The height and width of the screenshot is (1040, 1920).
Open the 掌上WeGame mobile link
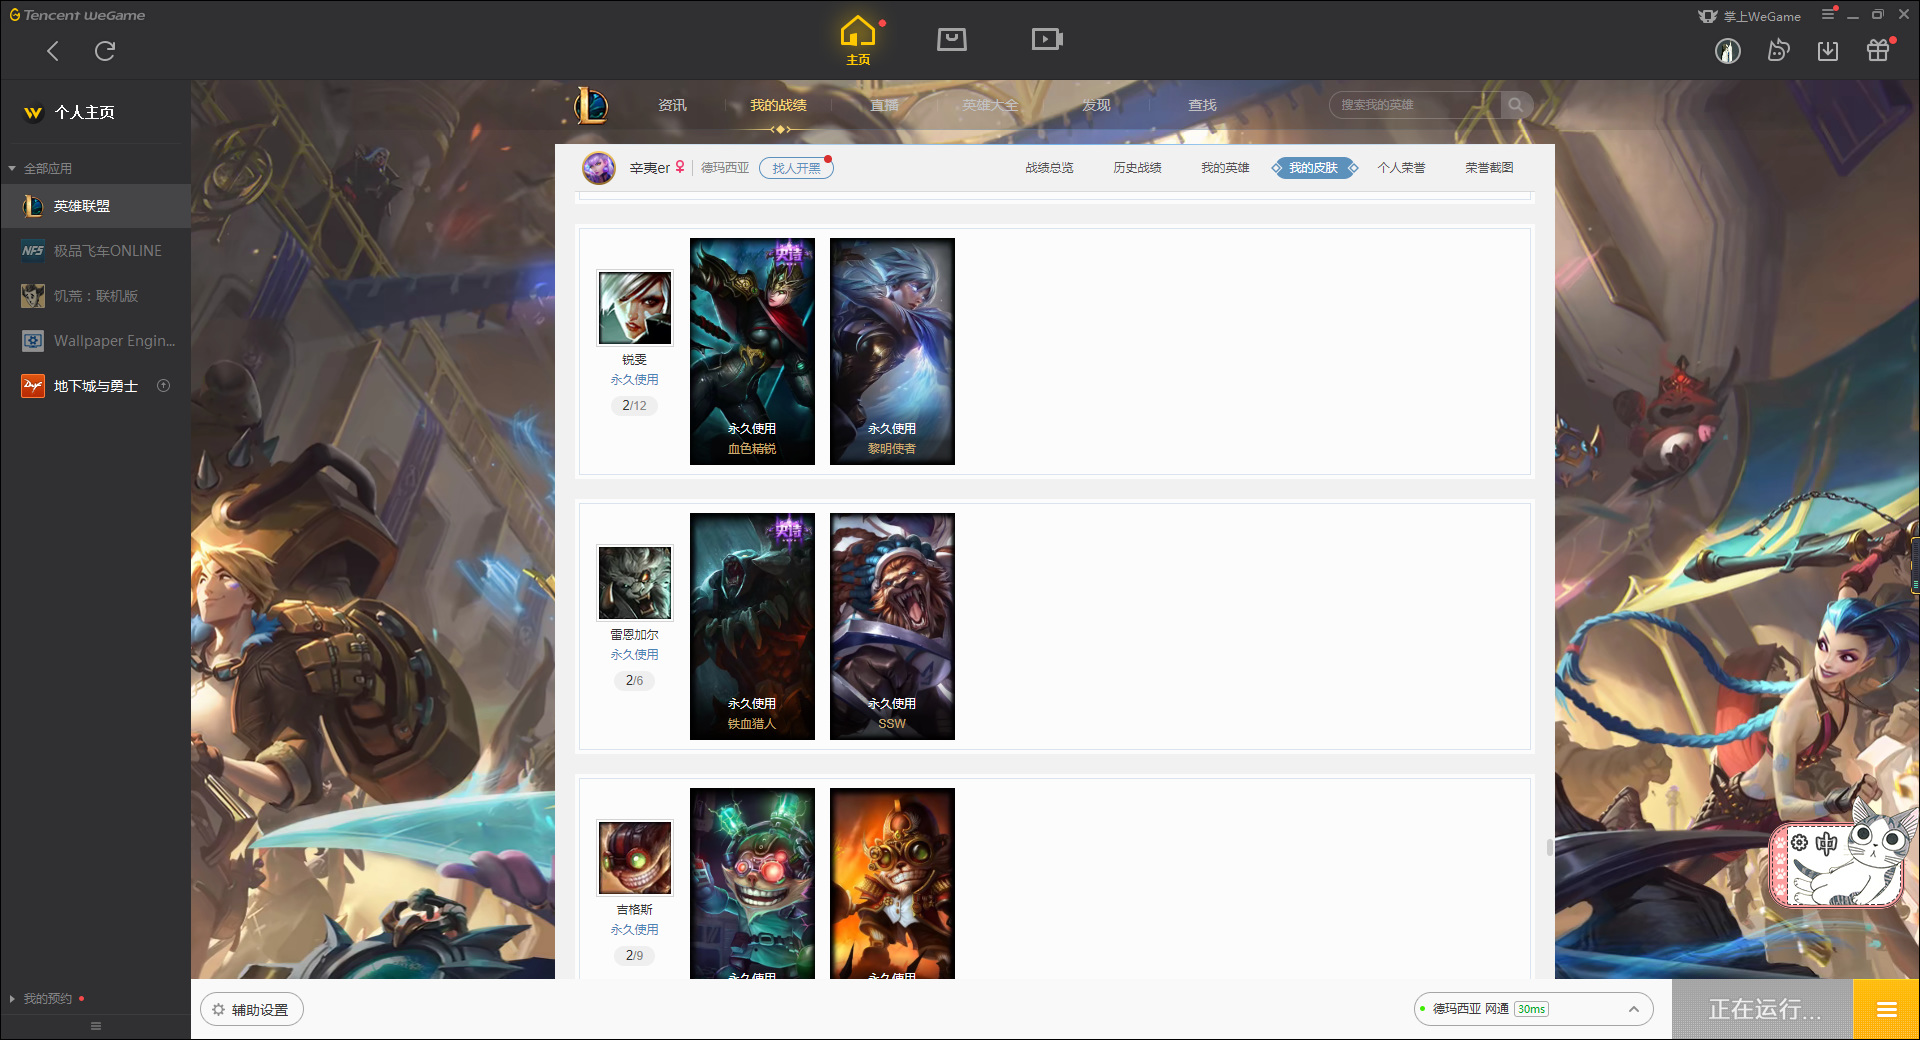pos(1750,16)
